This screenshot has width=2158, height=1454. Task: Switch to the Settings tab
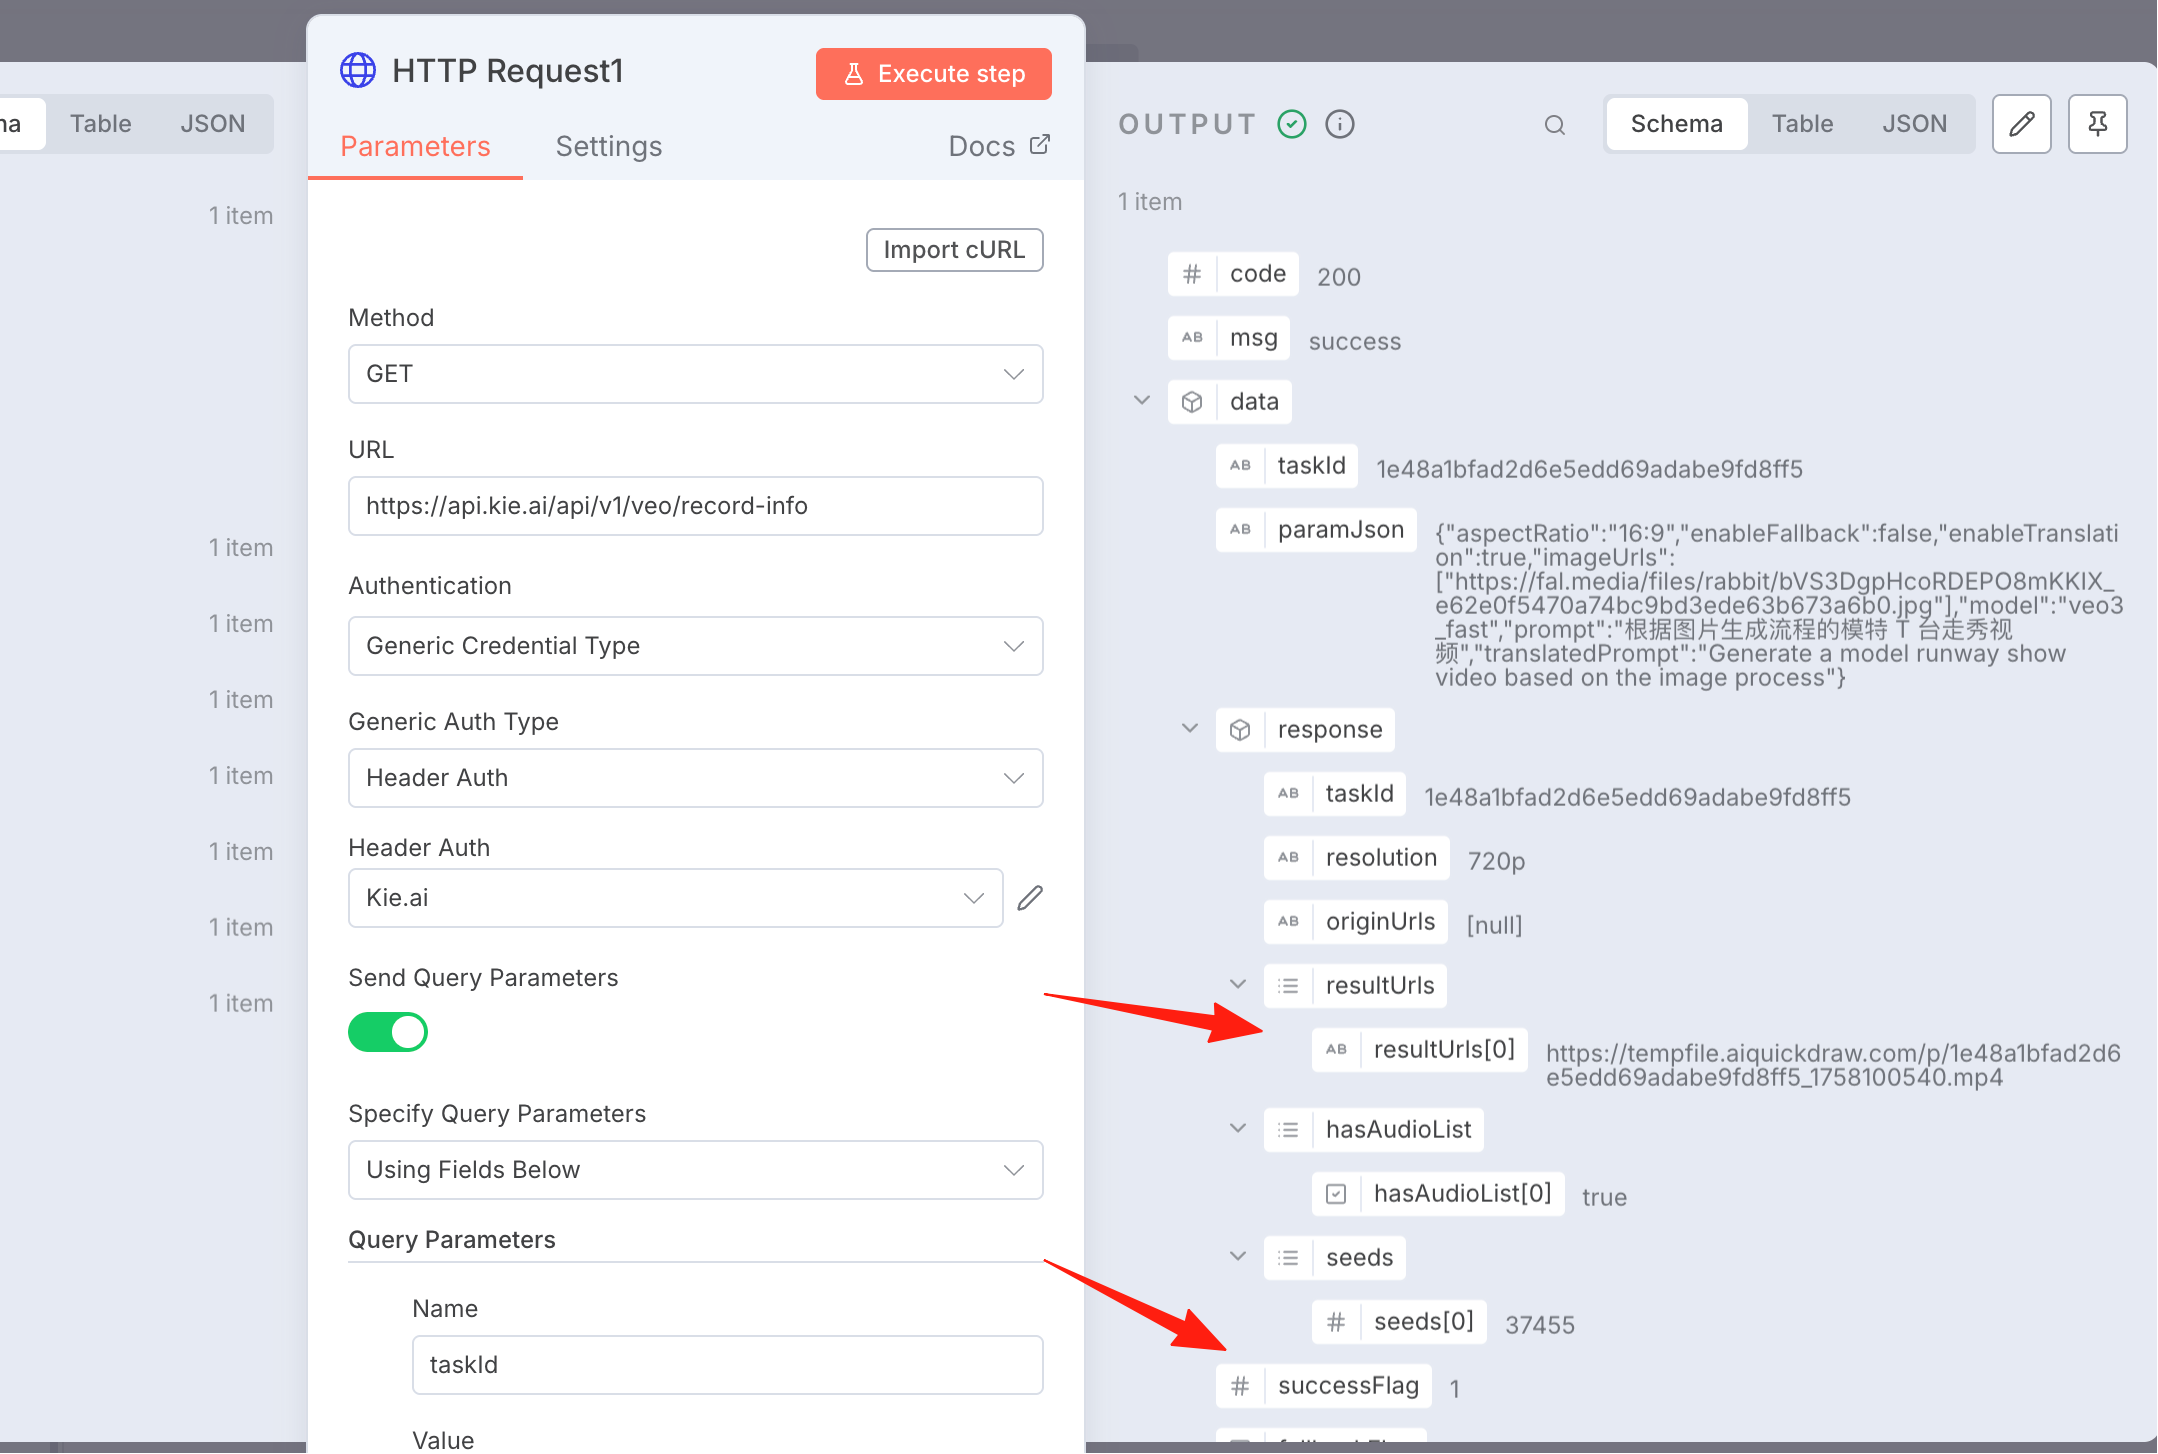coord(609,147)
